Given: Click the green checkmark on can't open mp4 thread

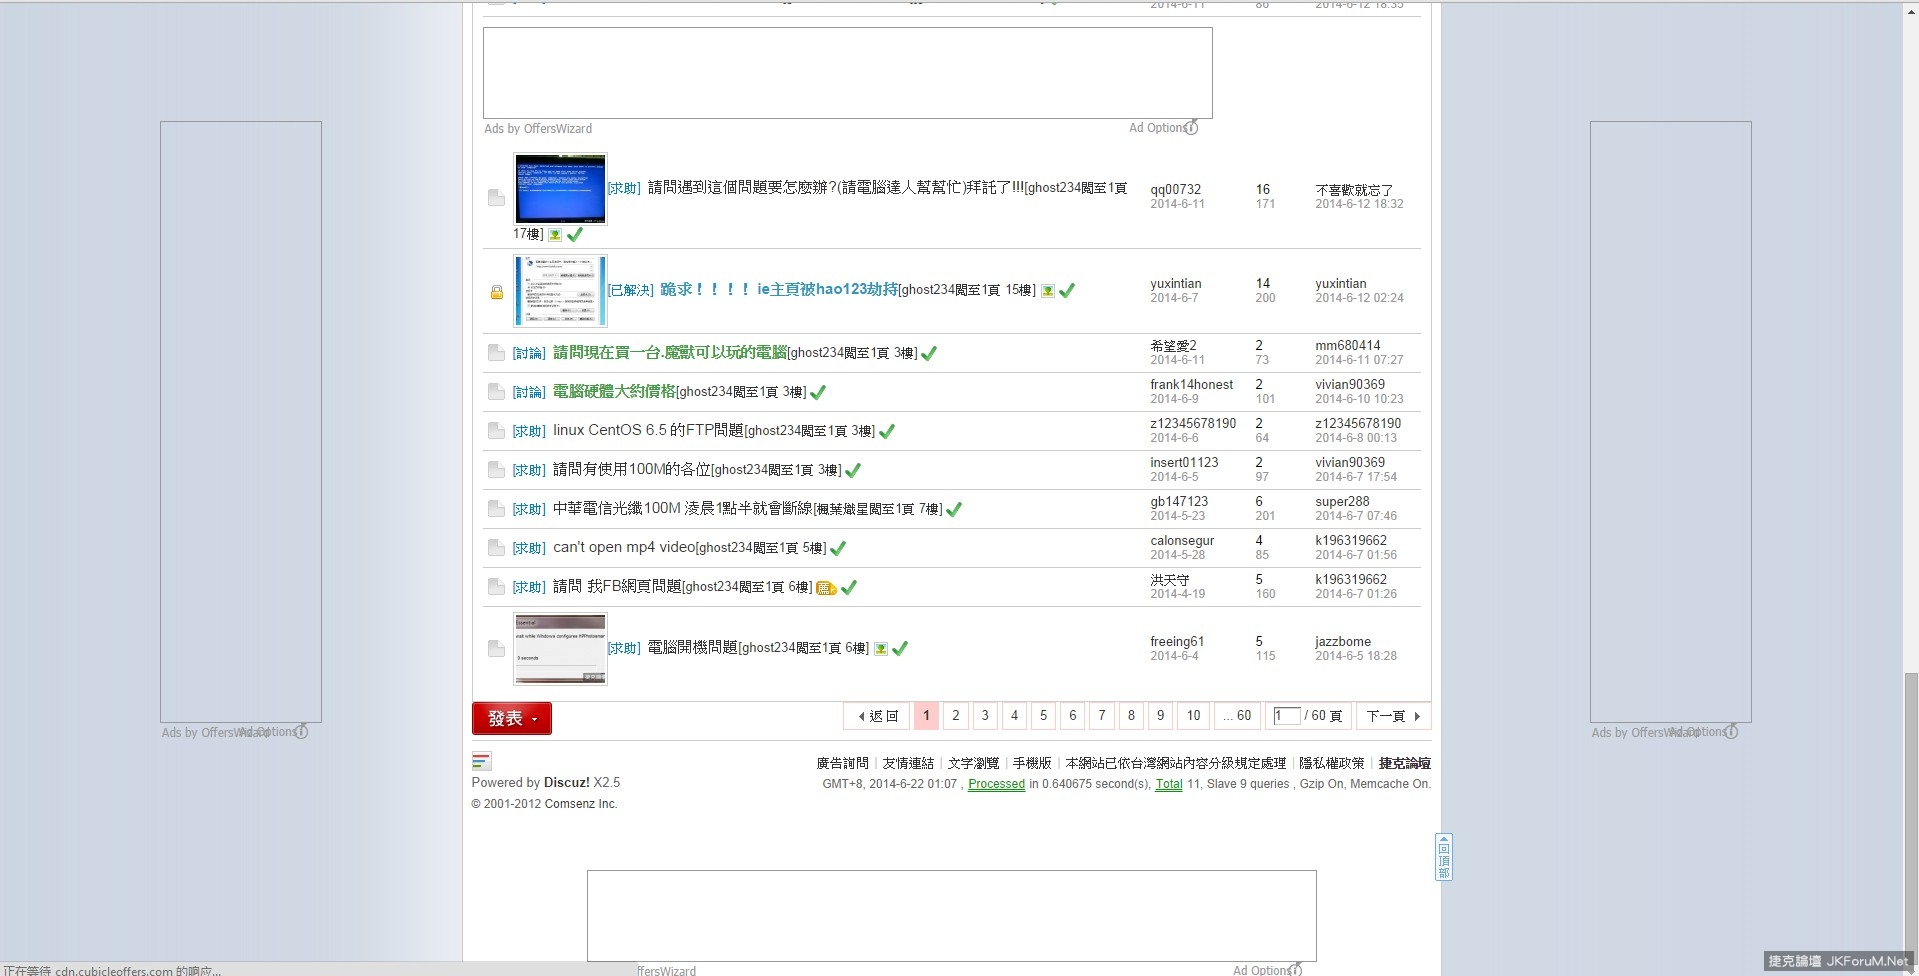Looking at the screenshot, I should click(x=838, y=548).
